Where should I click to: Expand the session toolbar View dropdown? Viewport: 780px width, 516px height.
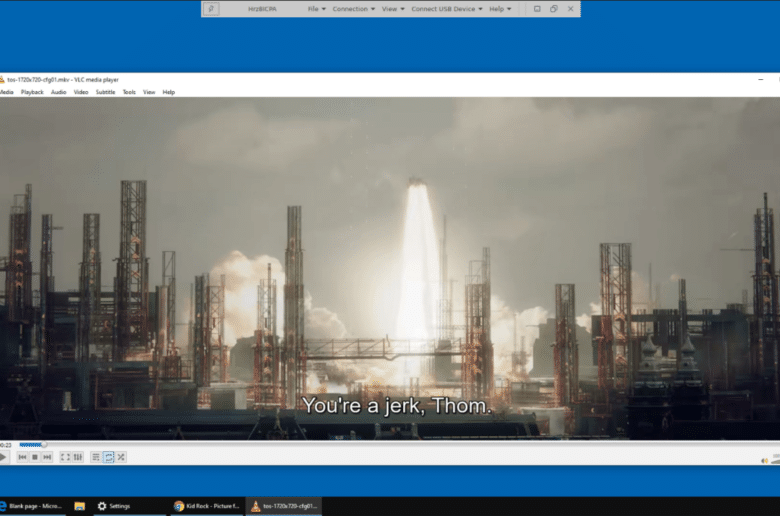393,9
